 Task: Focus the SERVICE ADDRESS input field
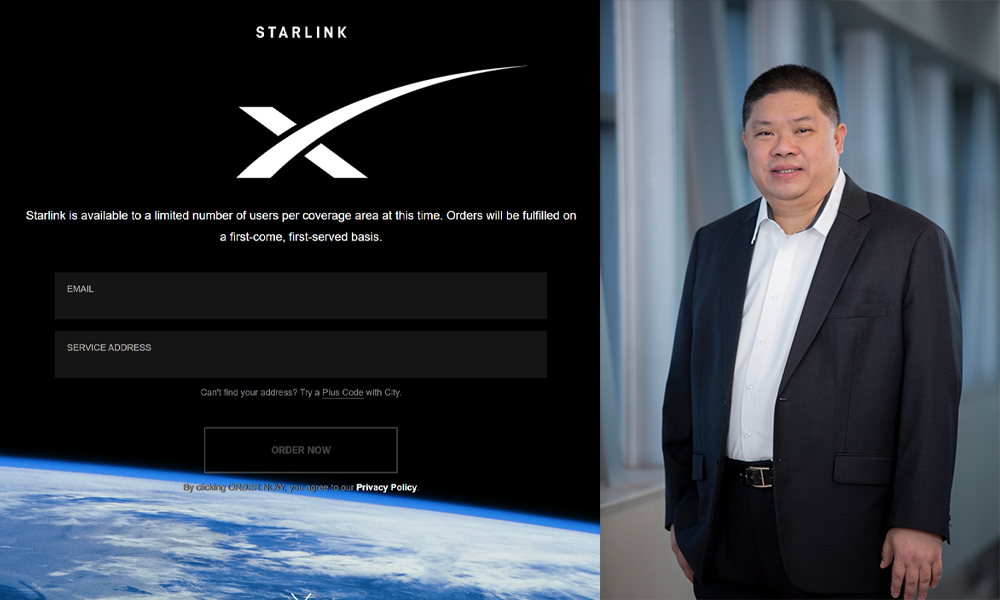click(300, 355)
